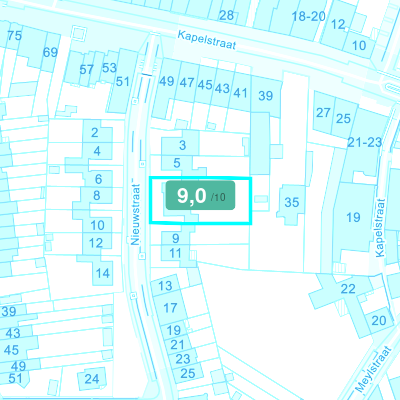Click house number 14 on Nieuwstraat
The height and width of the screenshot is (400, 400).
coord(102,273)
